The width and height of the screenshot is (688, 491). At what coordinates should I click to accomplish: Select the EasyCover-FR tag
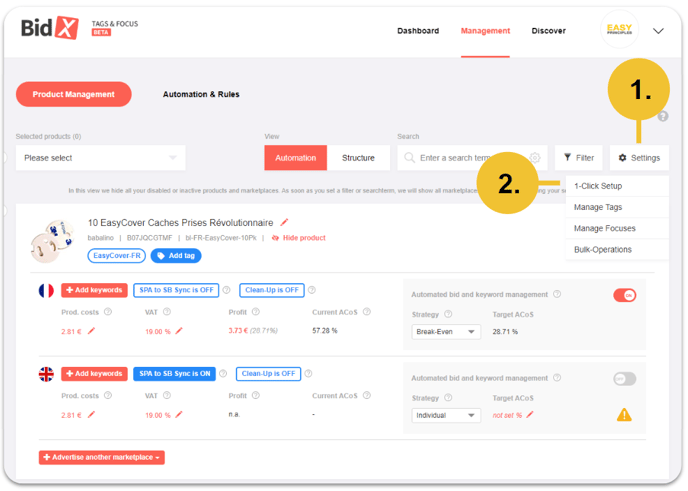pos(117,255)
